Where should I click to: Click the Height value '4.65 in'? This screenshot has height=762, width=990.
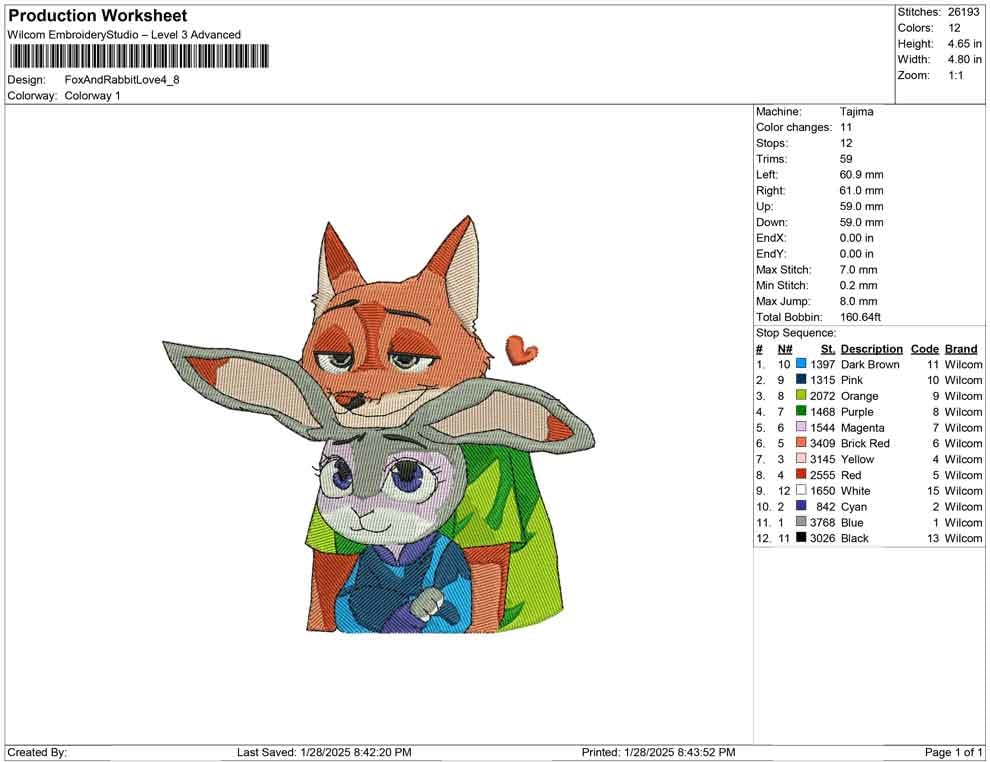click(x=964, y=44)
